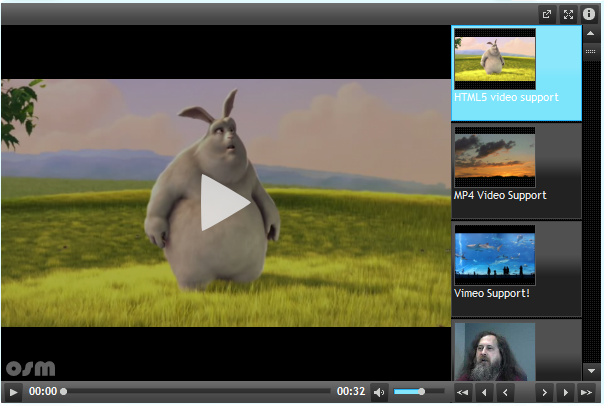Jump to first playlist item (double-left arrow)

463,393
